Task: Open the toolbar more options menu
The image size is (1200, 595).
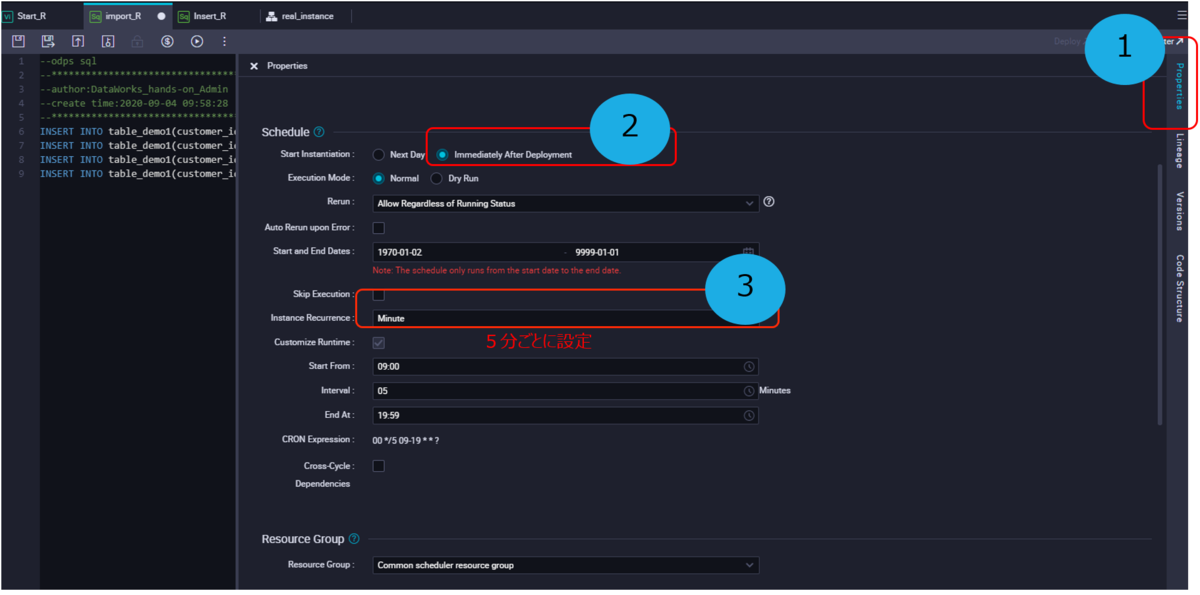Action: coord(224,41)
